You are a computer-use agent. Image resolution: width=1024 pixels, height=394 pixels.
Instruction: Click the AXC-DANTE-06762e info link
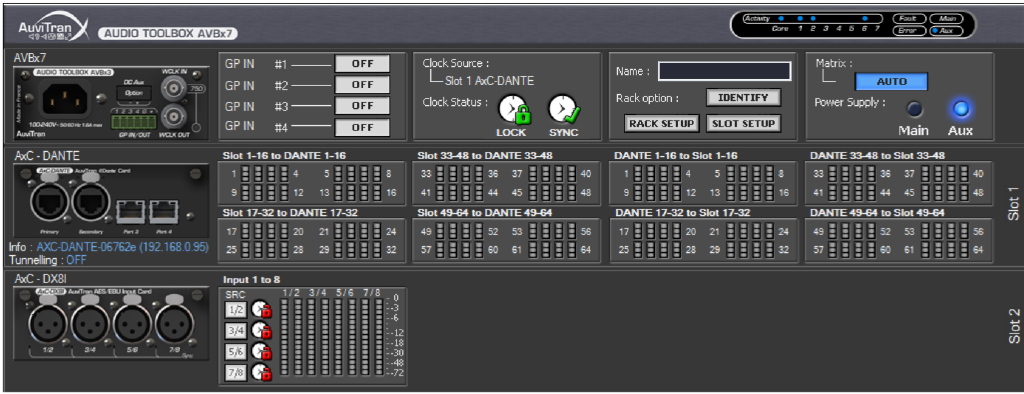123,248
